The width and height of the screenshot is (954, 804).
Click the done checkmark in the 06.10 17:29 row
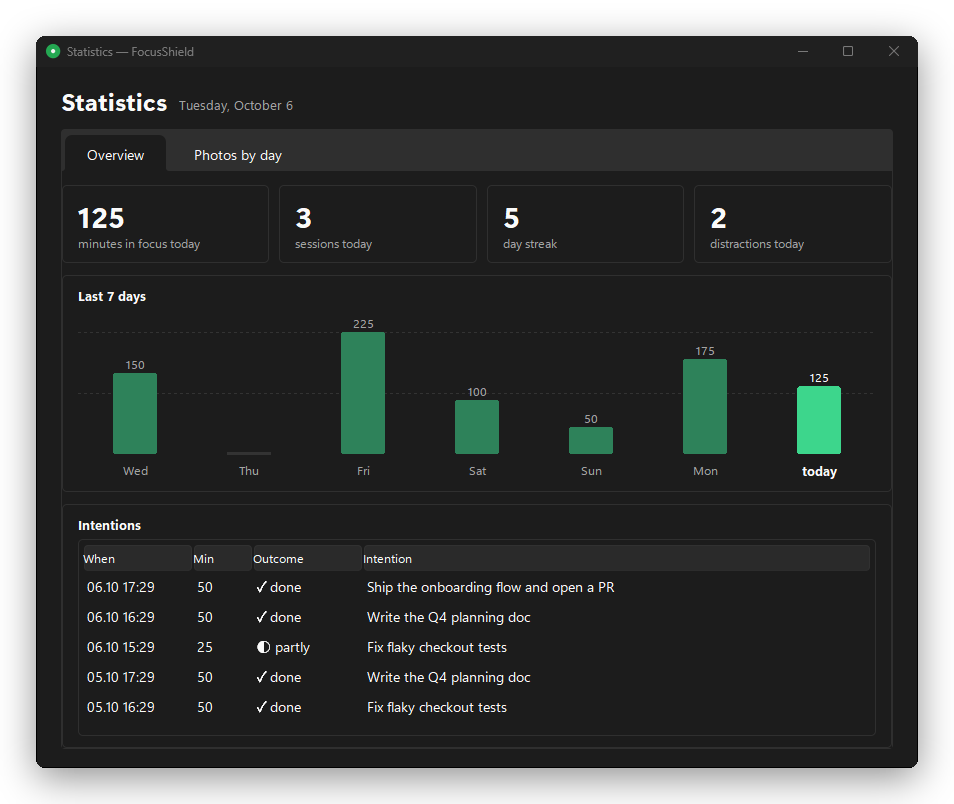[262, 587]
